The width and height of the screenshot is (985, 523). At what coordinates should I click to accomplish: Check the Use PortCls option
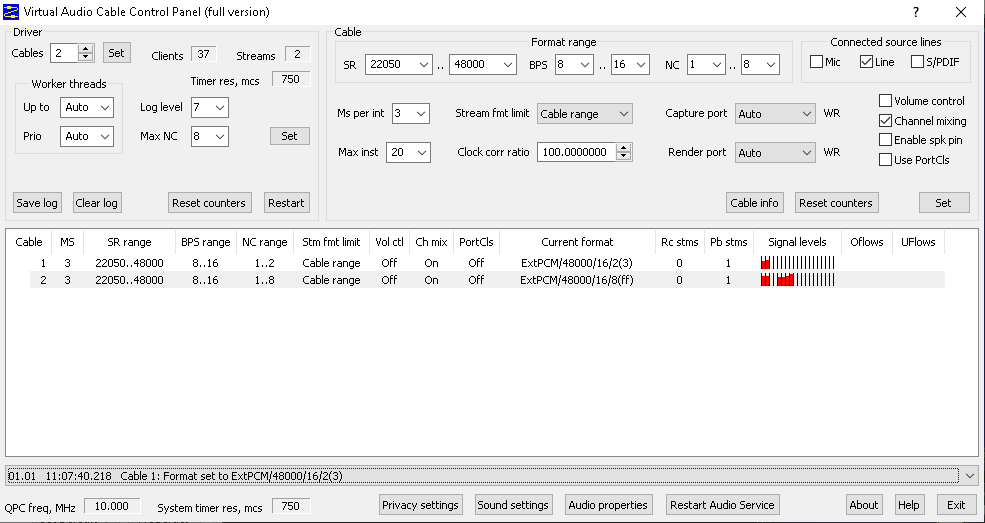(x=885, y=160)
